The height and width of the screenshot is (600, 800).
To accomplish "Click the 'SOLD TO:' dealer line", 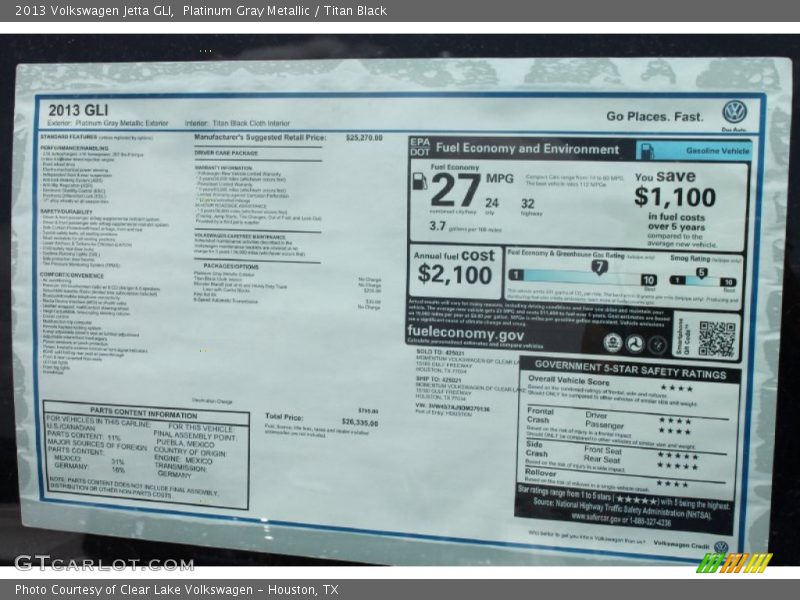I will [440, 352].
